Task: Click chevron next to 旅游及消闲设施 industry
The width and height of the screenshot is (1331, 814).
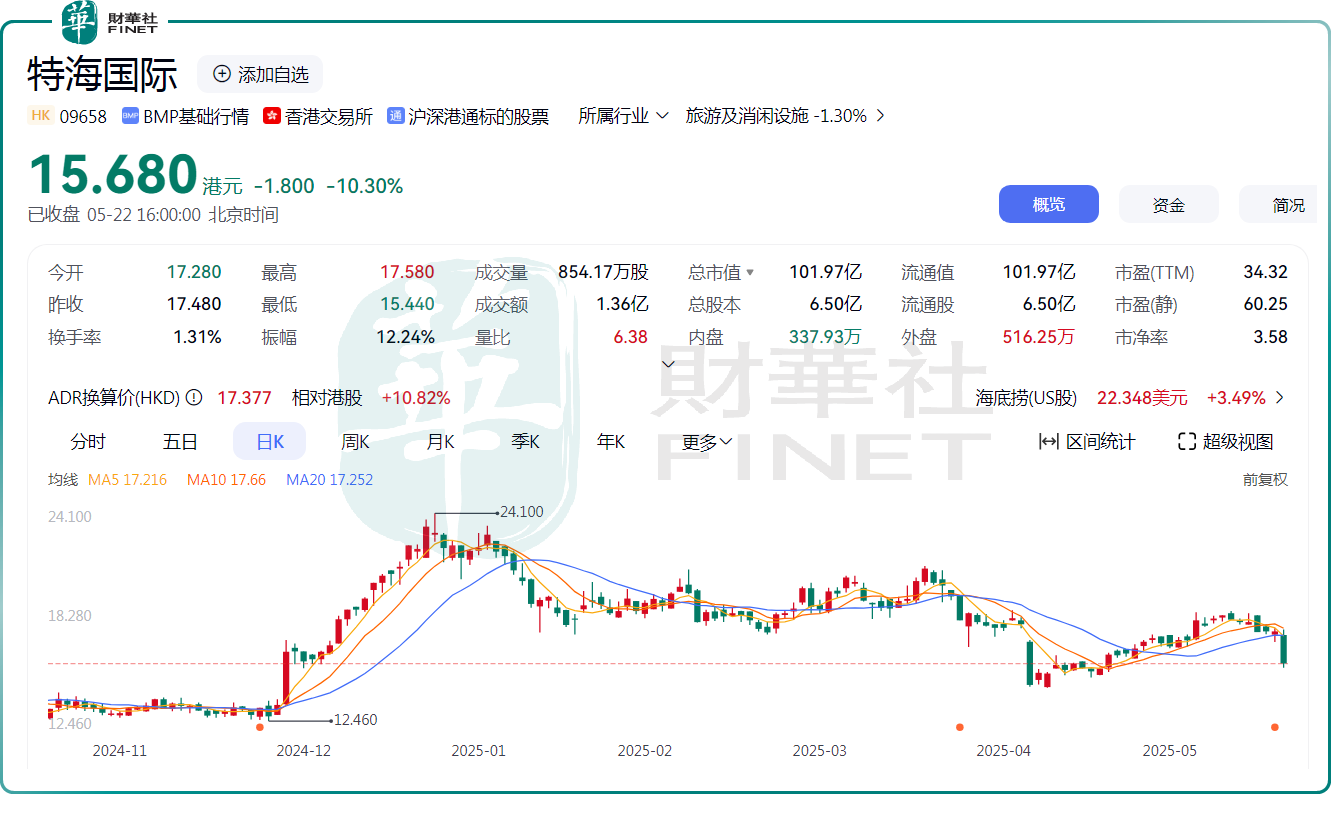Action: 880,116
